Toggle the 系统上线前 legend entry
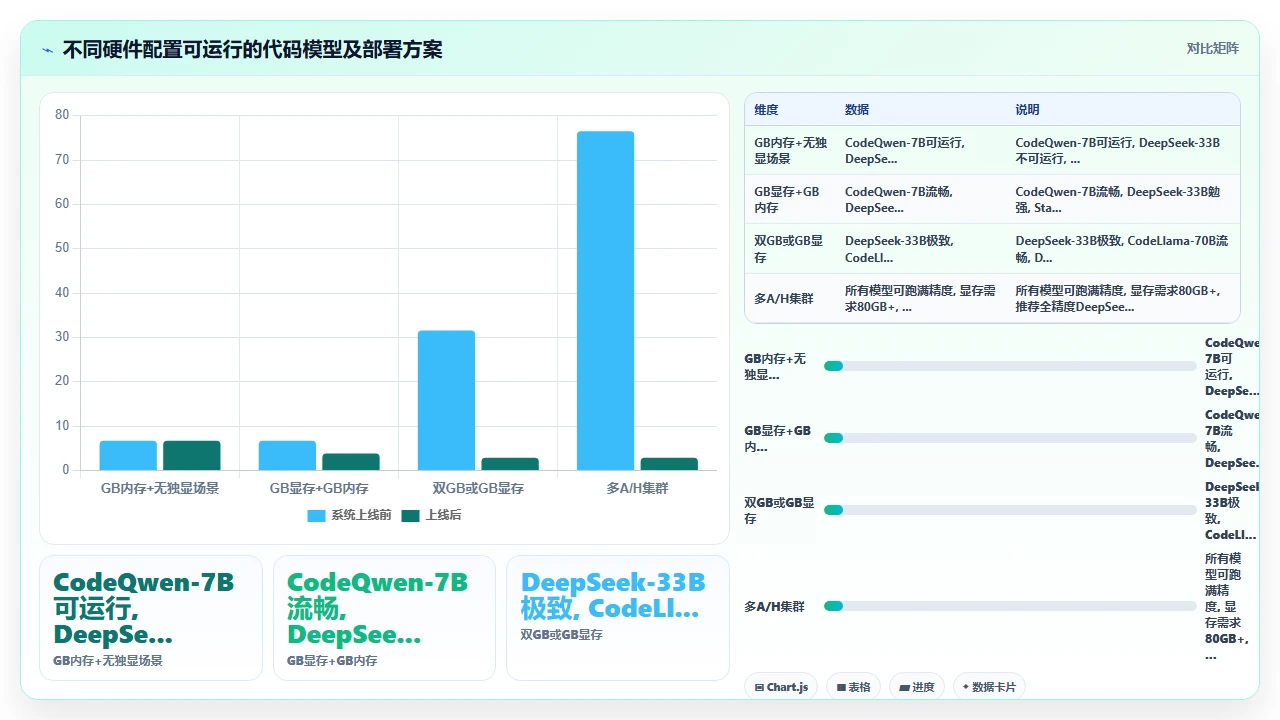This screenshot has height=720, width=1280. (349, 515)
